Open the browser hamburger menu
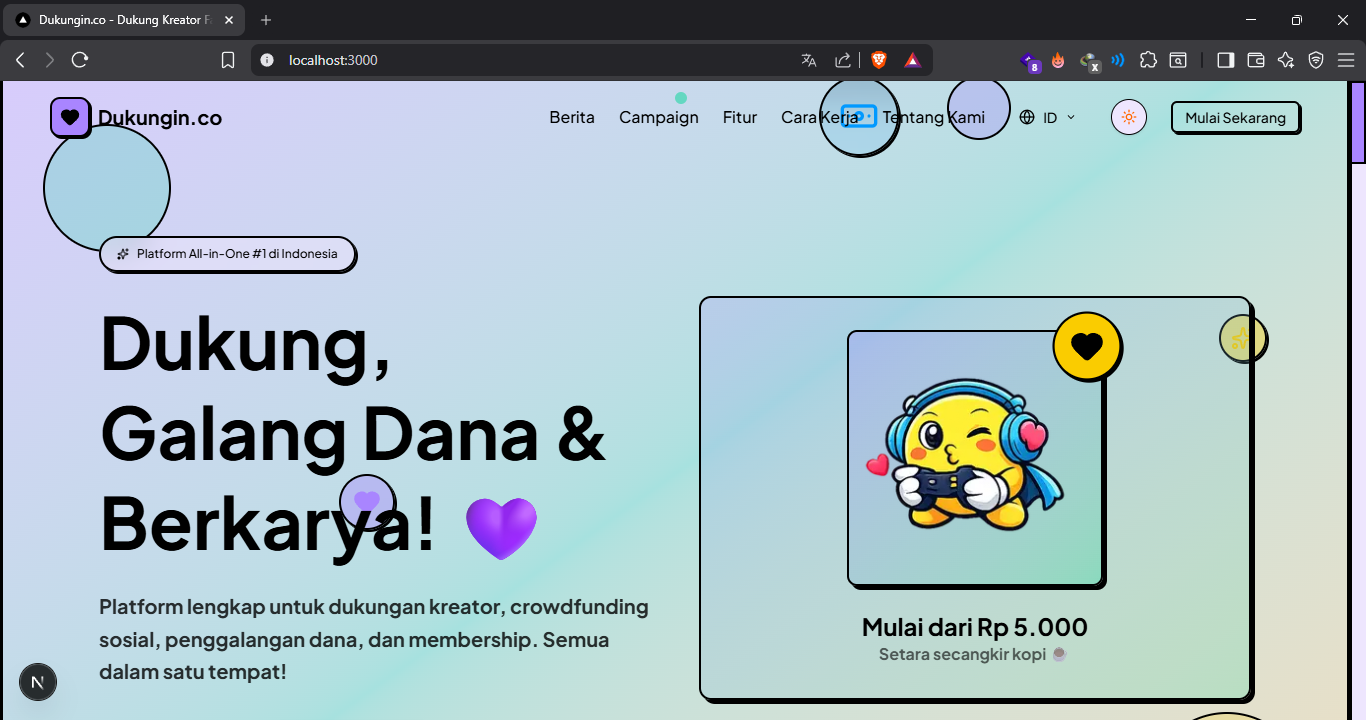The height and width of the screenshot is (720, 1366). click(x=1346, y=60)
